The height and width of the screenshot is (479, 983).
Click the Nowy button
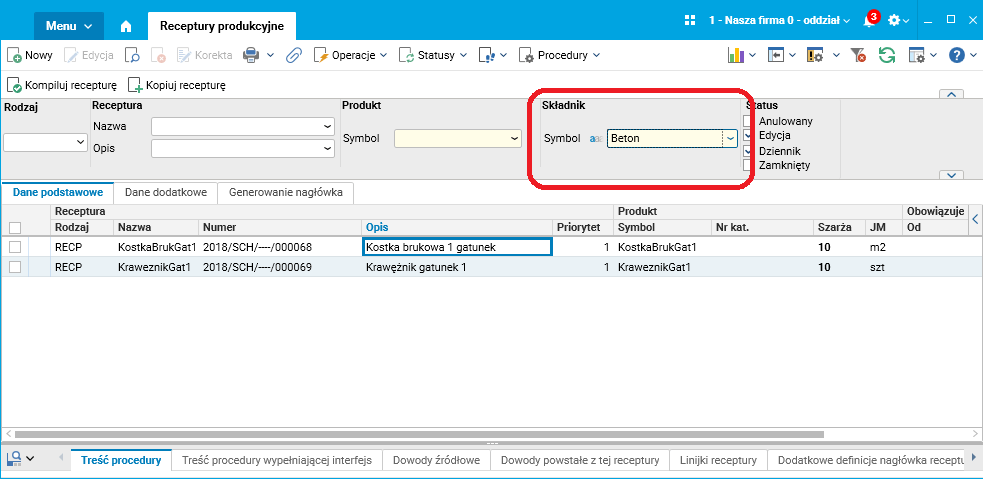tap(30, 55)
